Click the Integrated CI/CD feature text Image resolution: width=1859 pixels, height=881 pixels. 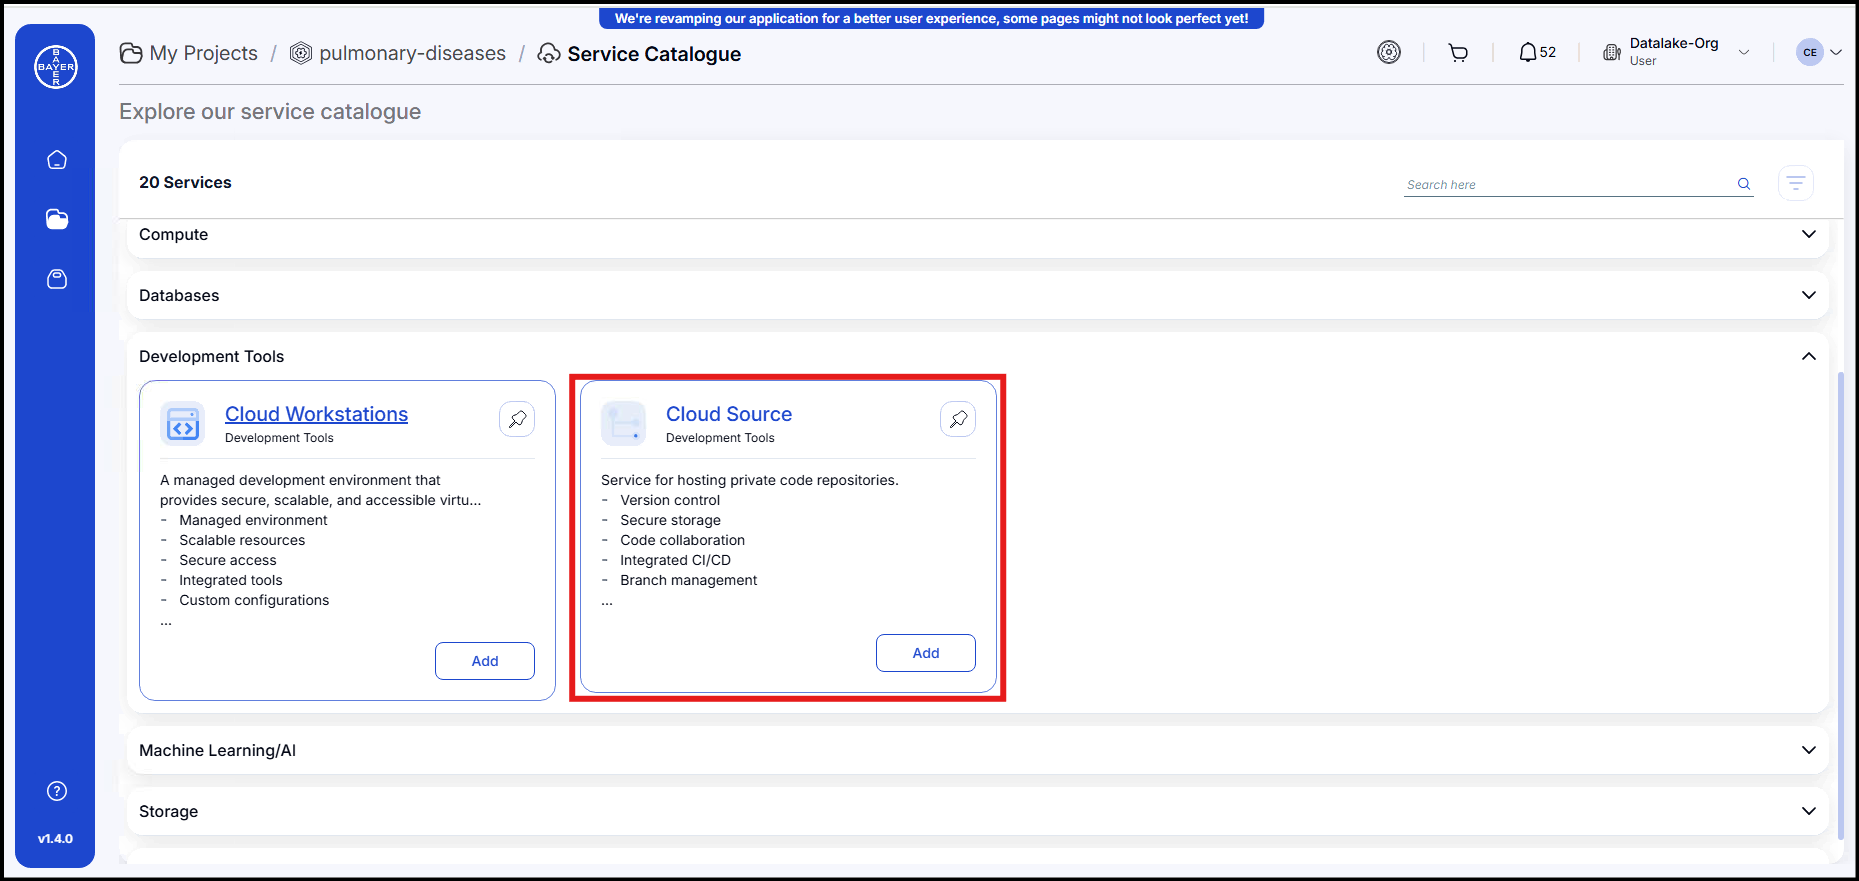[x=675, y=560]
